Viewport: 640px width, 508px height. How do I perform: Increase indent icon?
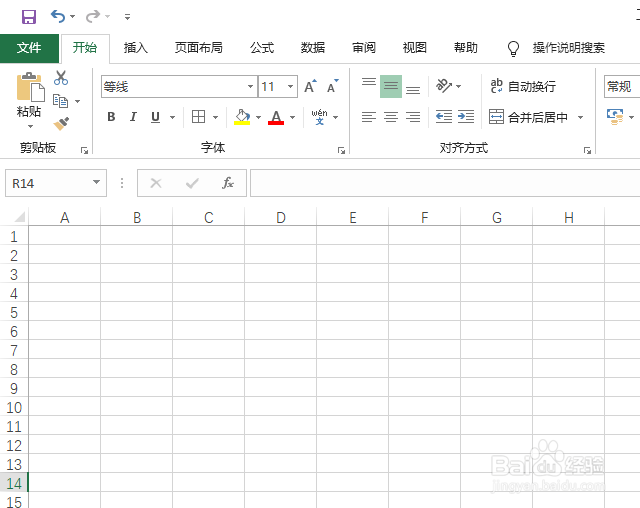coord(466,117)
